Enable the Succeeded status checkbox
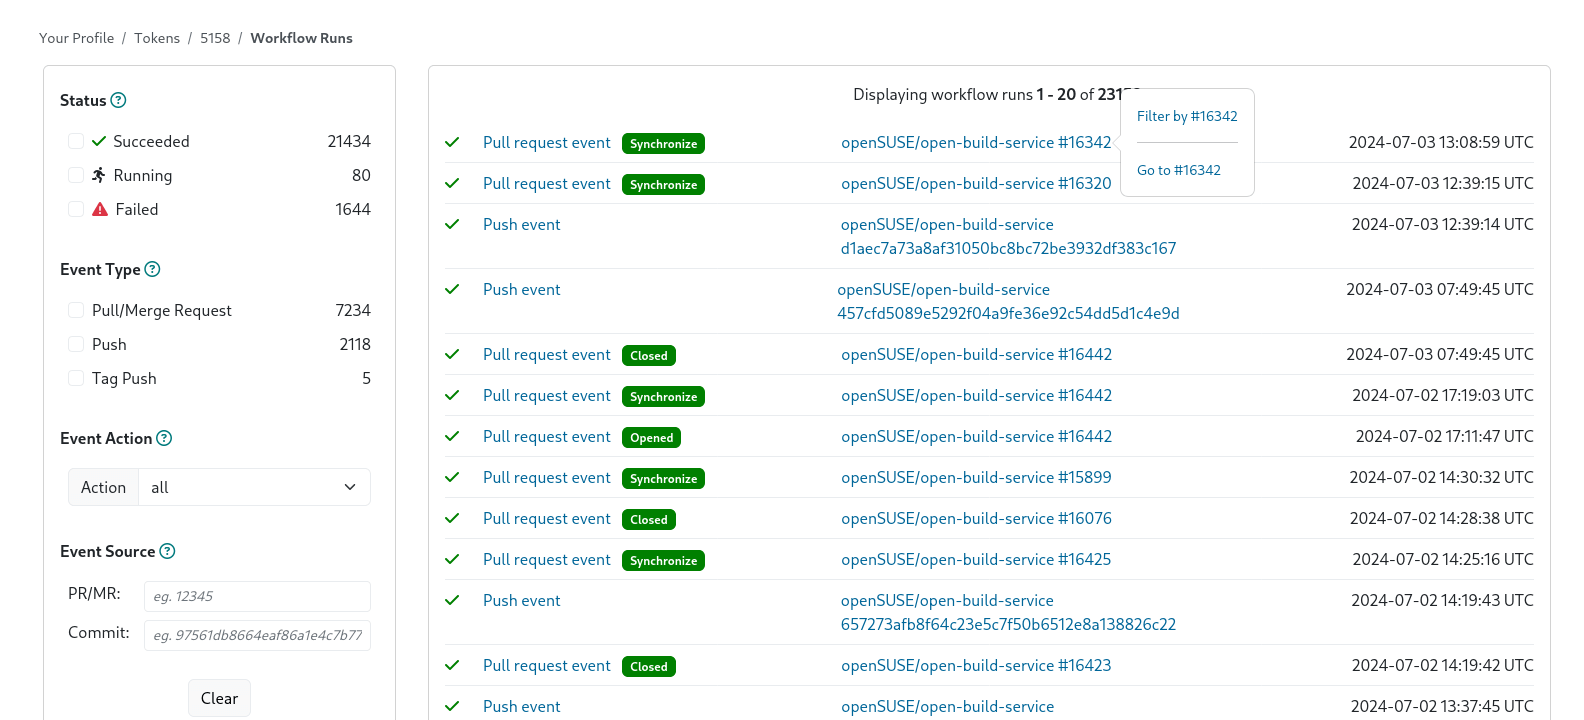Screen dimensions: 1584x720 pyautogui.click(x=76, y=141)
